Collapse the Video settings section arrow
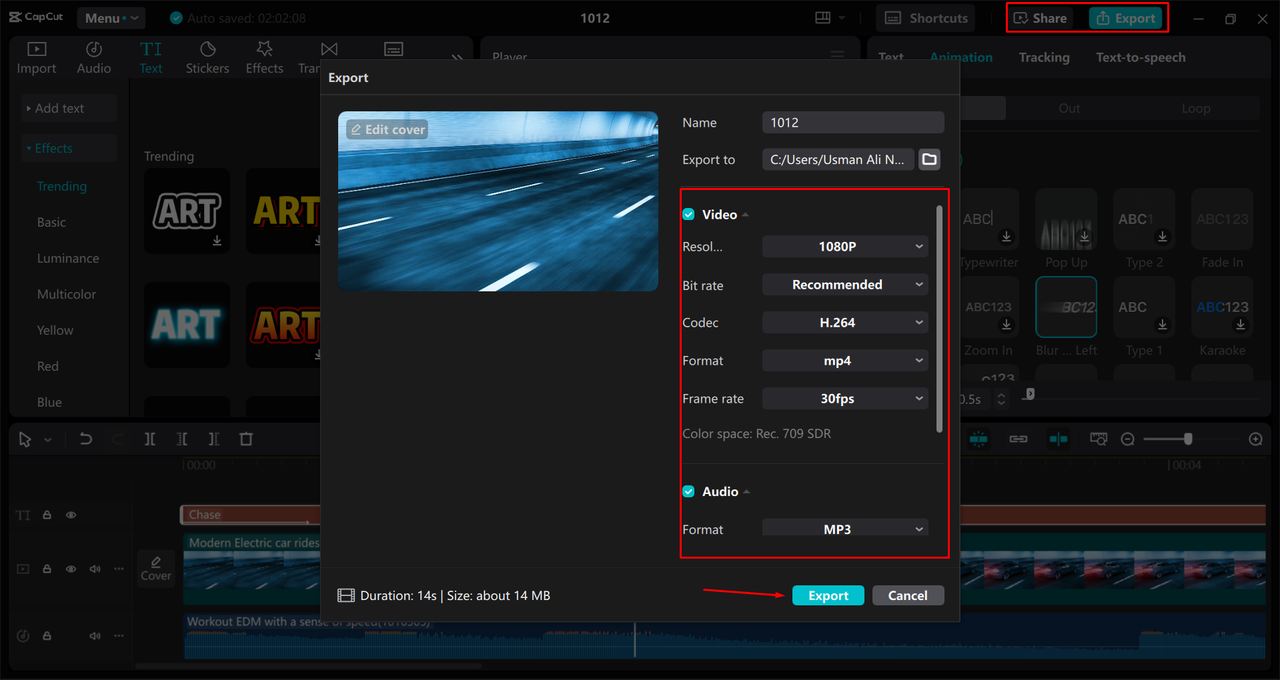This screenshot has width=1280, height=680. [x=746, y=215]
